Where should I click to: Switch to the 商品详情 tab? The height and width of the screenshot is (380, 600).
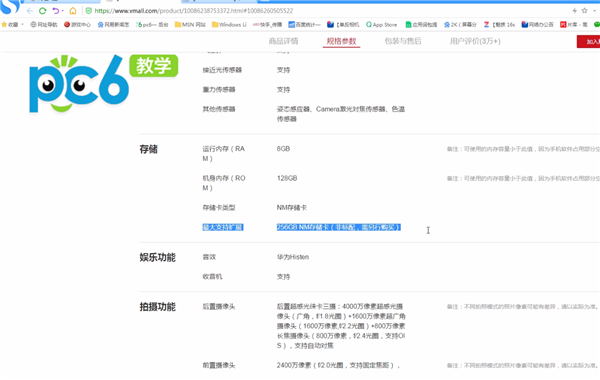click(284, 41)
